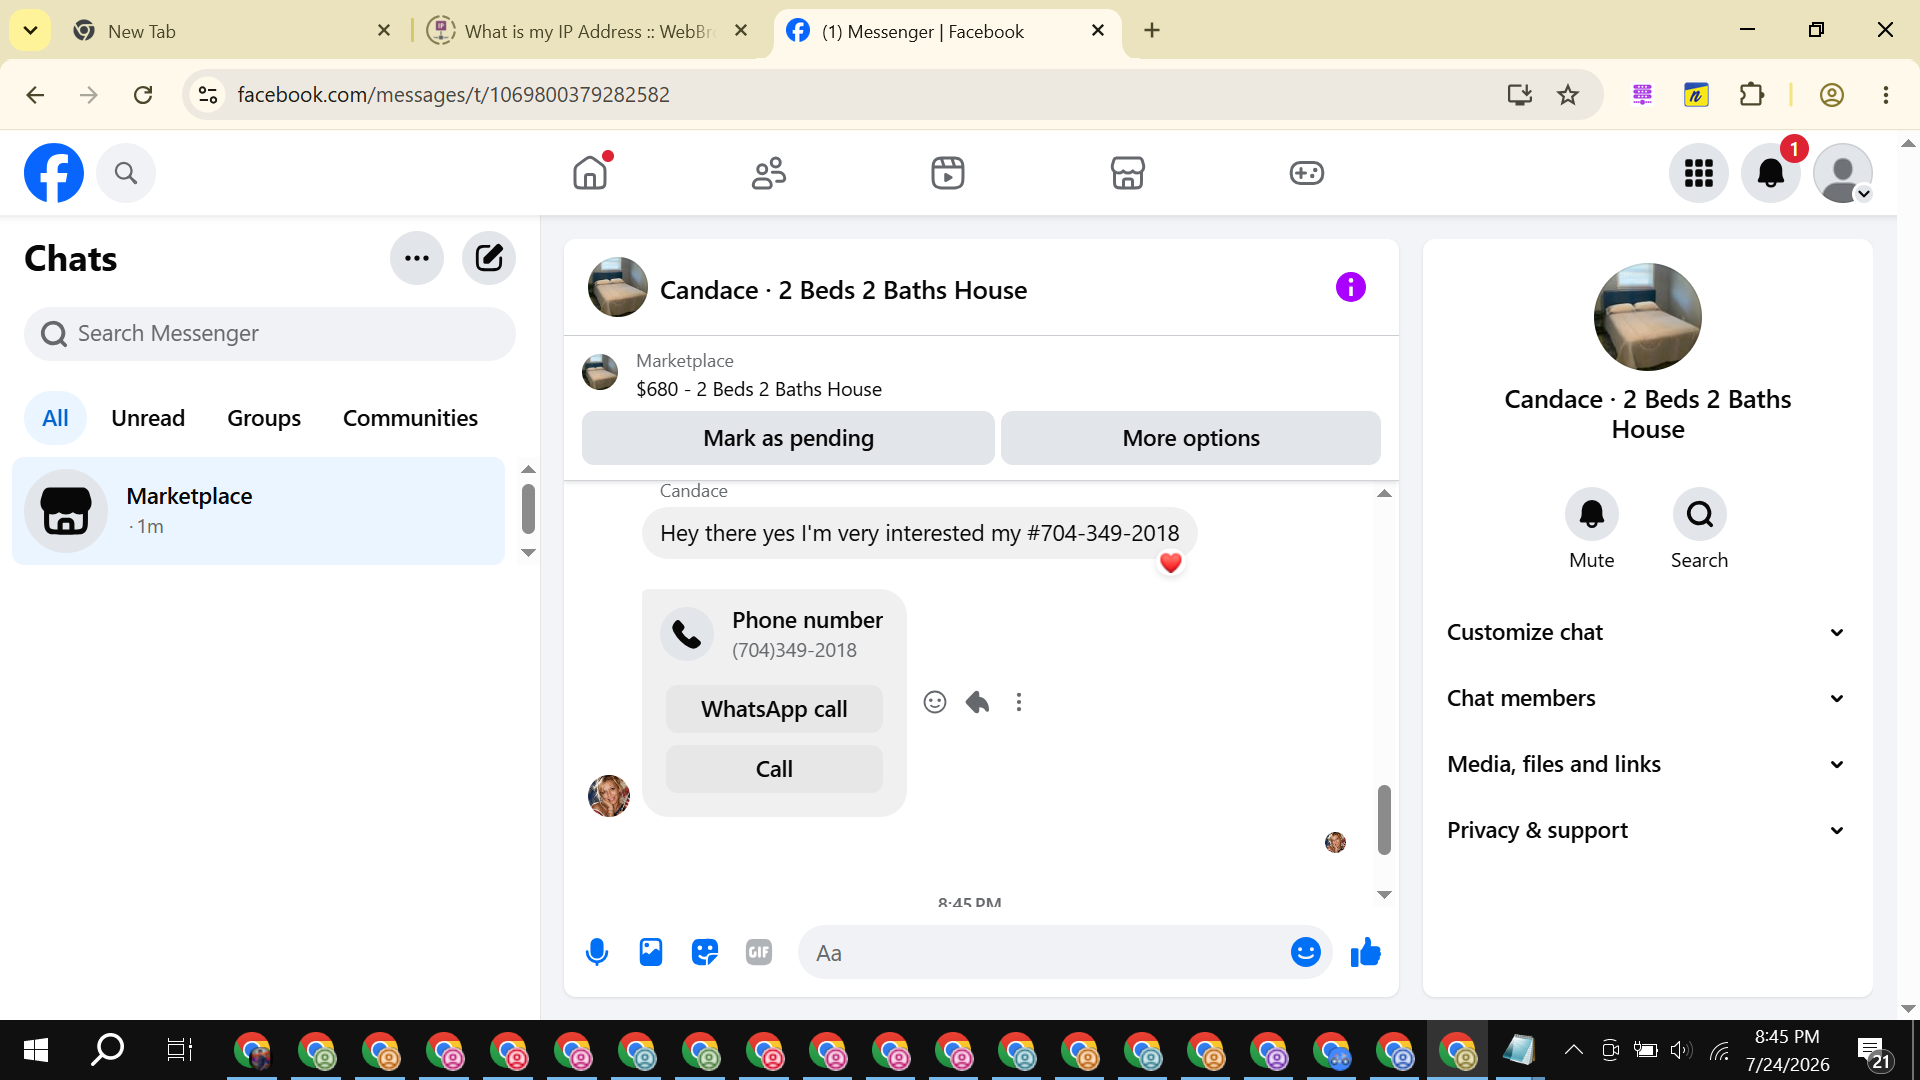The height and width of the screenshot is (1080, 1920).
Task: Record a voice clip with microphone icon
Action: click(597, 952)
